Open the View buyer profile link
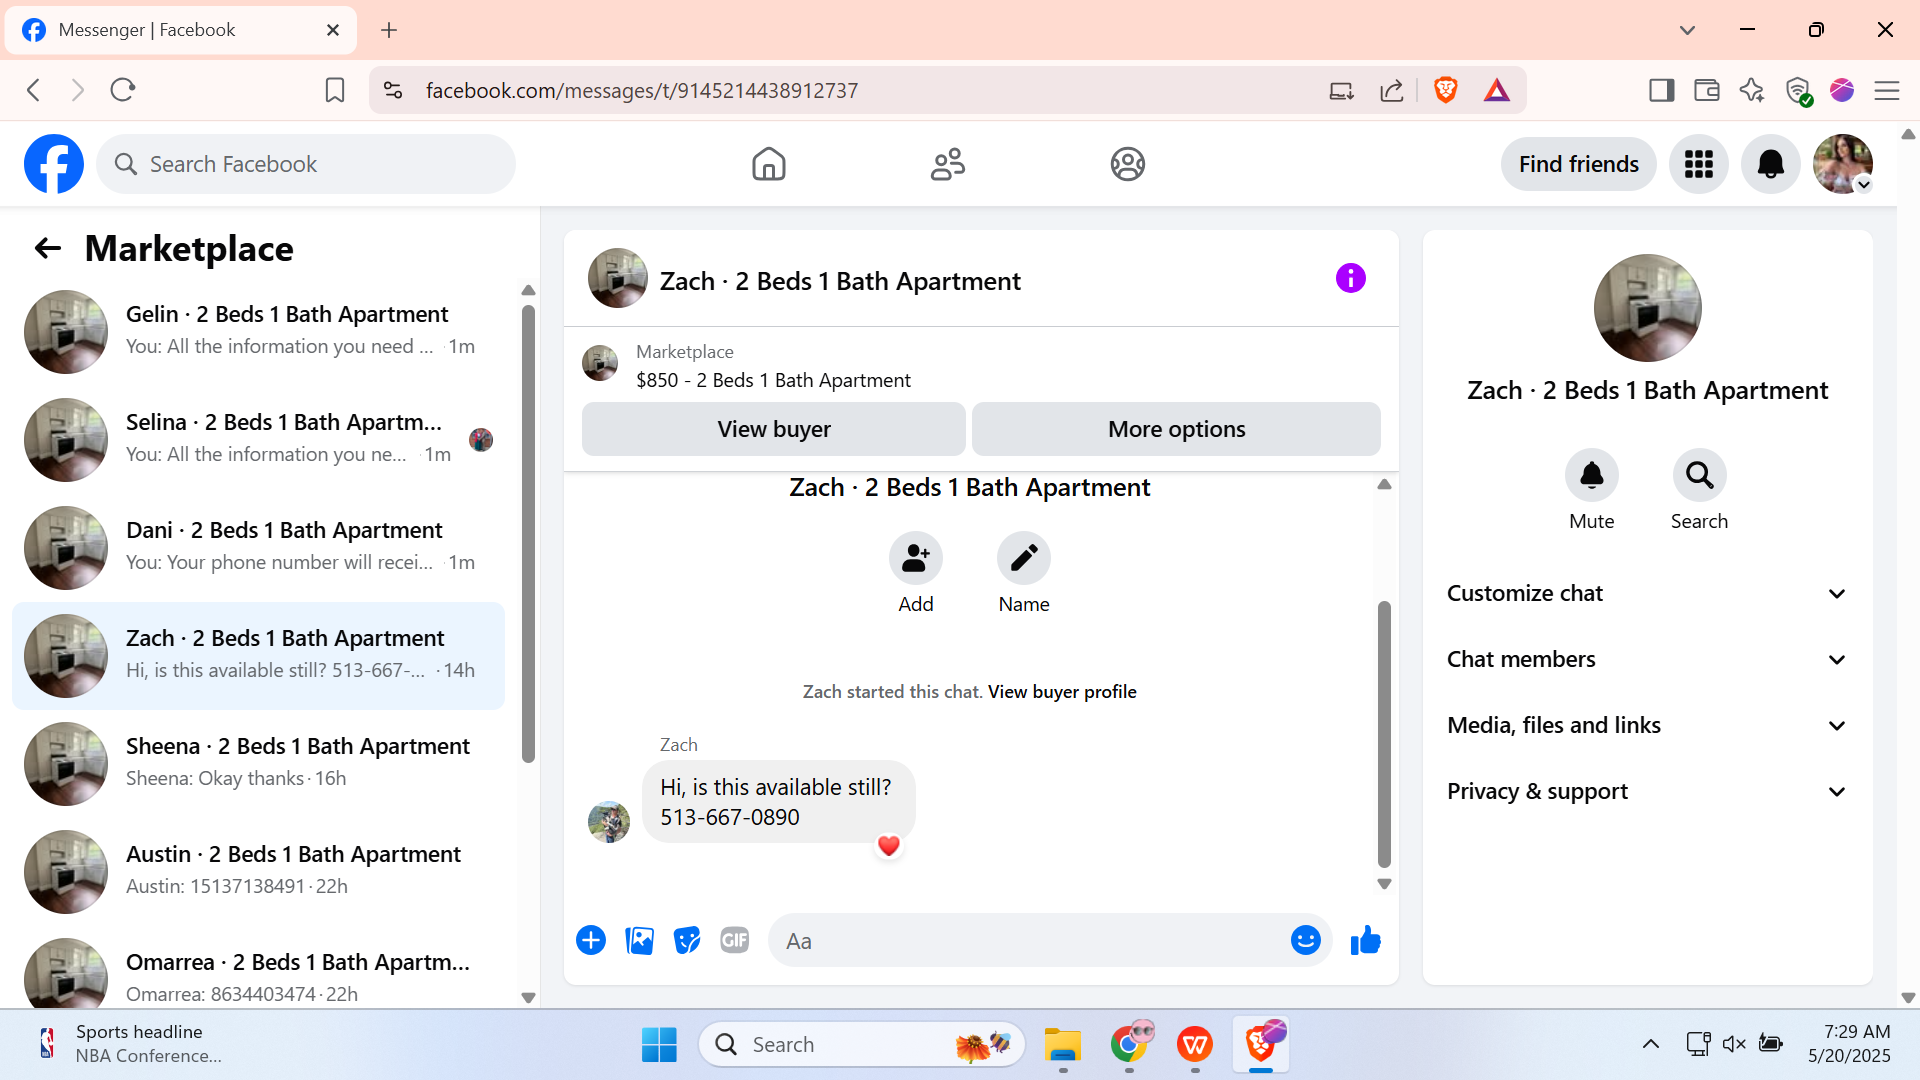Screen dimensions: 1920x1080 pyautogui.click(x=1062, y=692)
